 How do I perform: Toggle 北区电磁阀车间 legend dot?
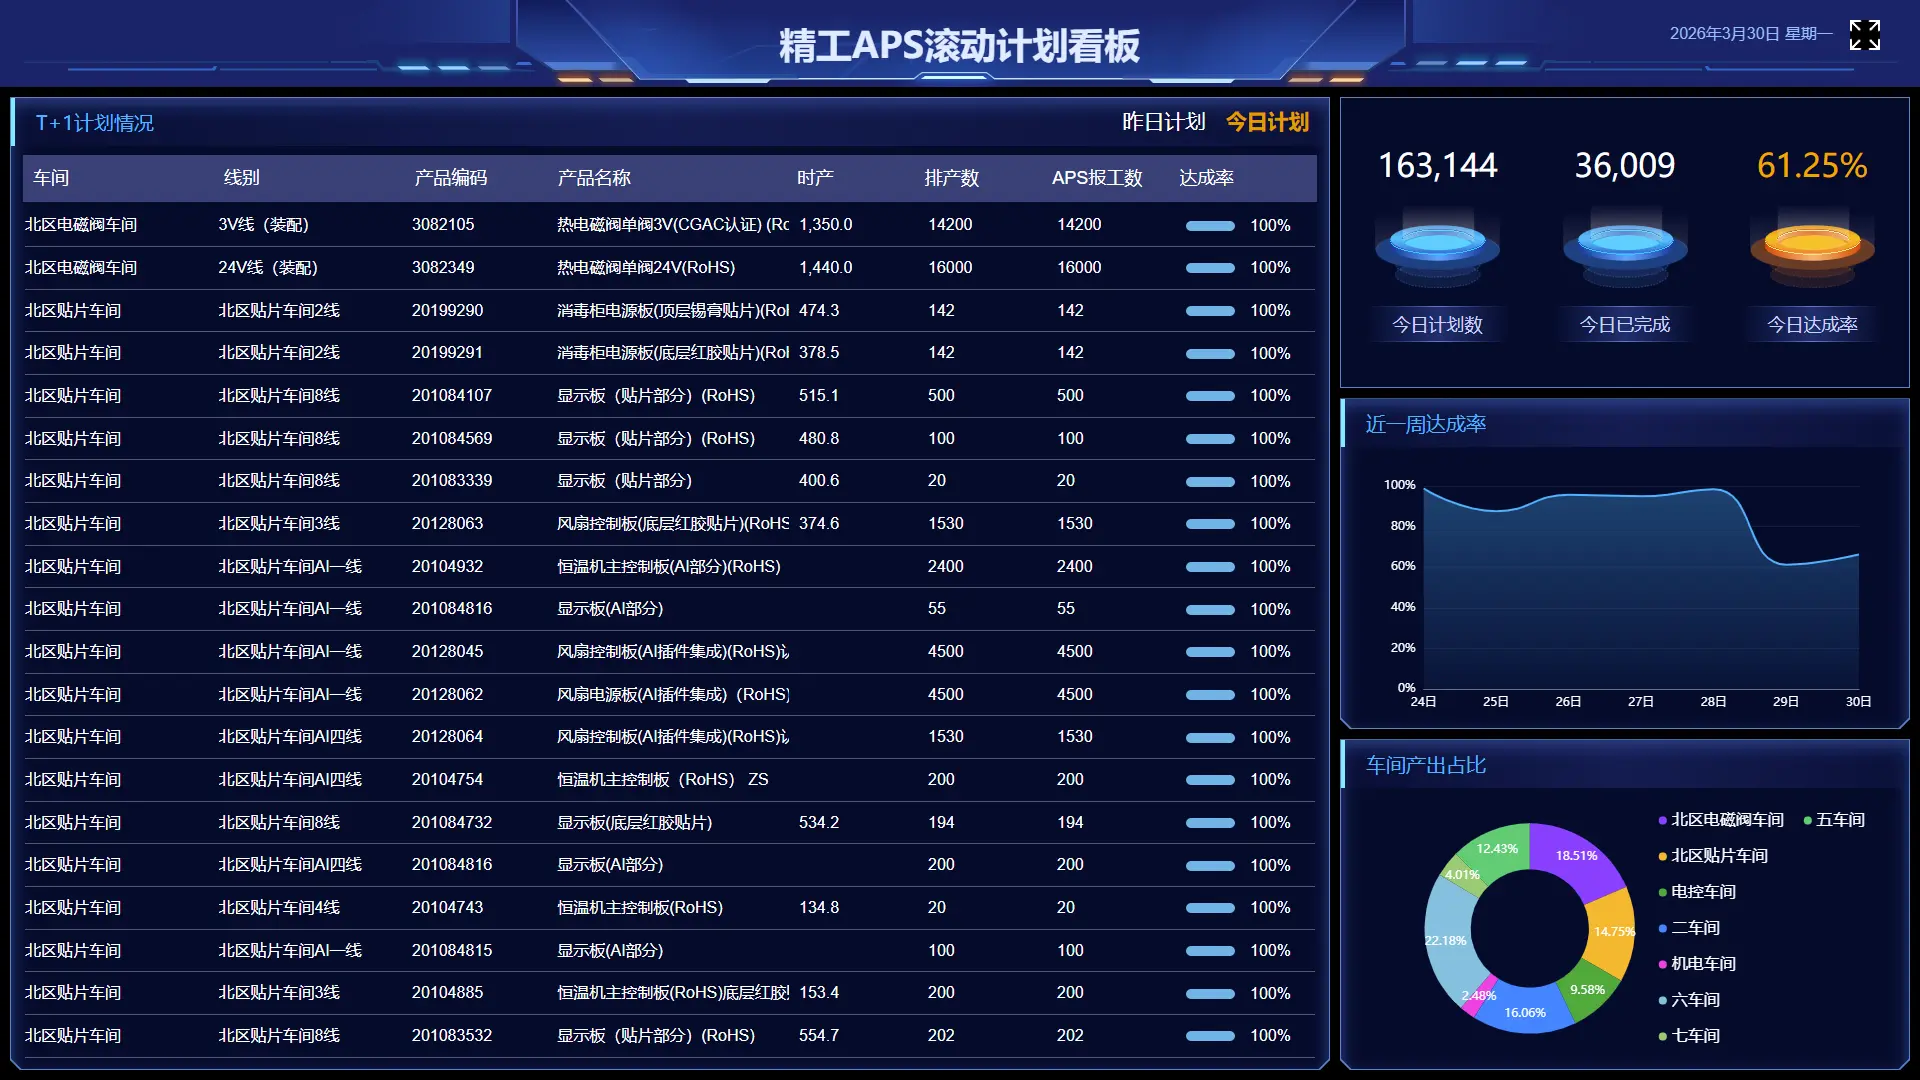click(1663, 821)
